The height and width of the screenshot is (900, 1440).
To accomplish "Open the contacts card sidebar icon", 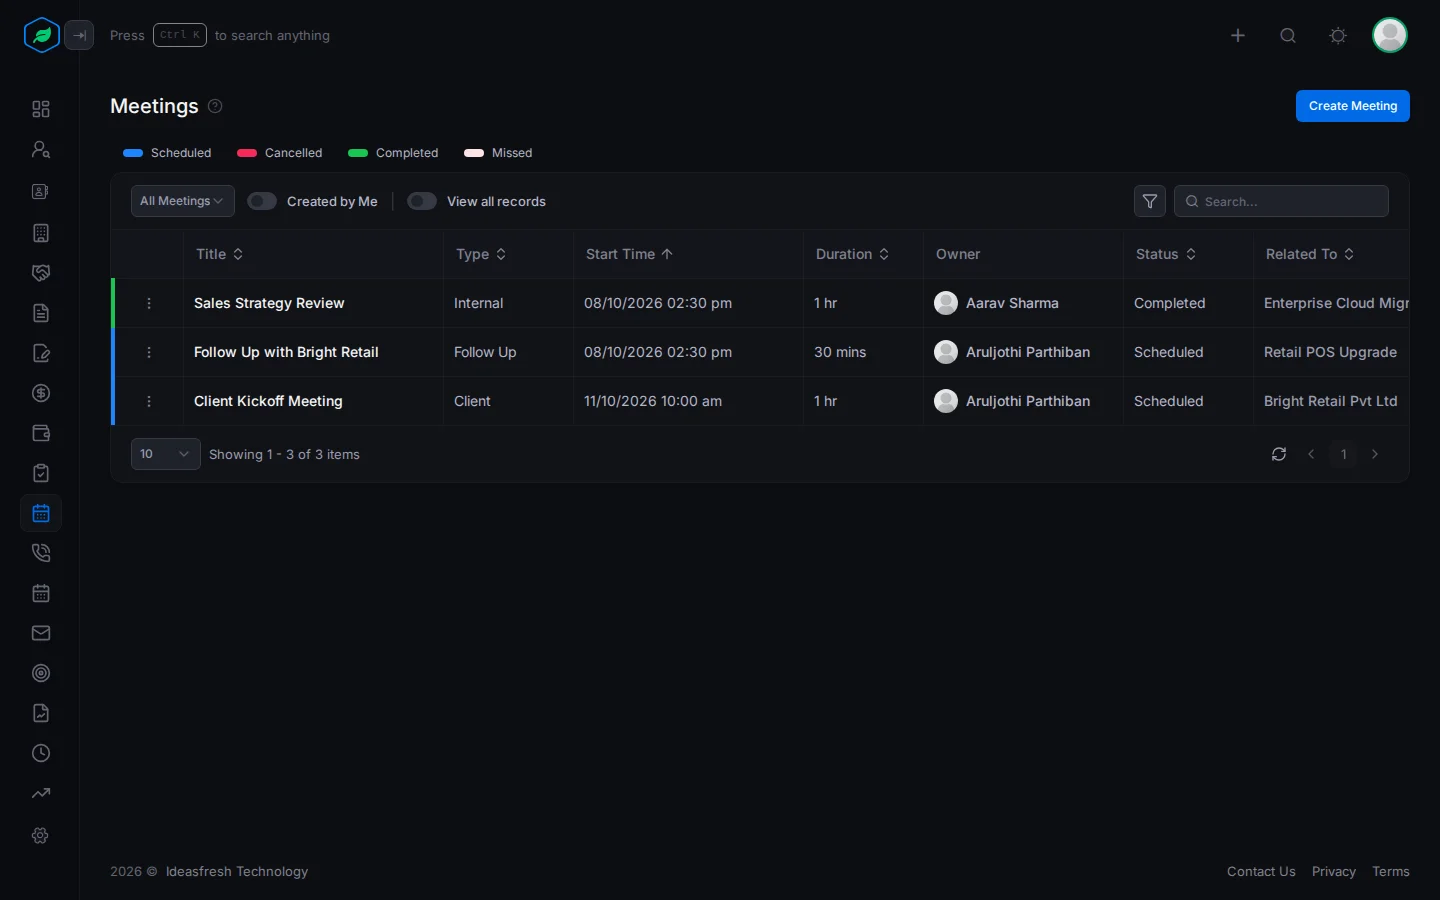I will coord(41,191).
